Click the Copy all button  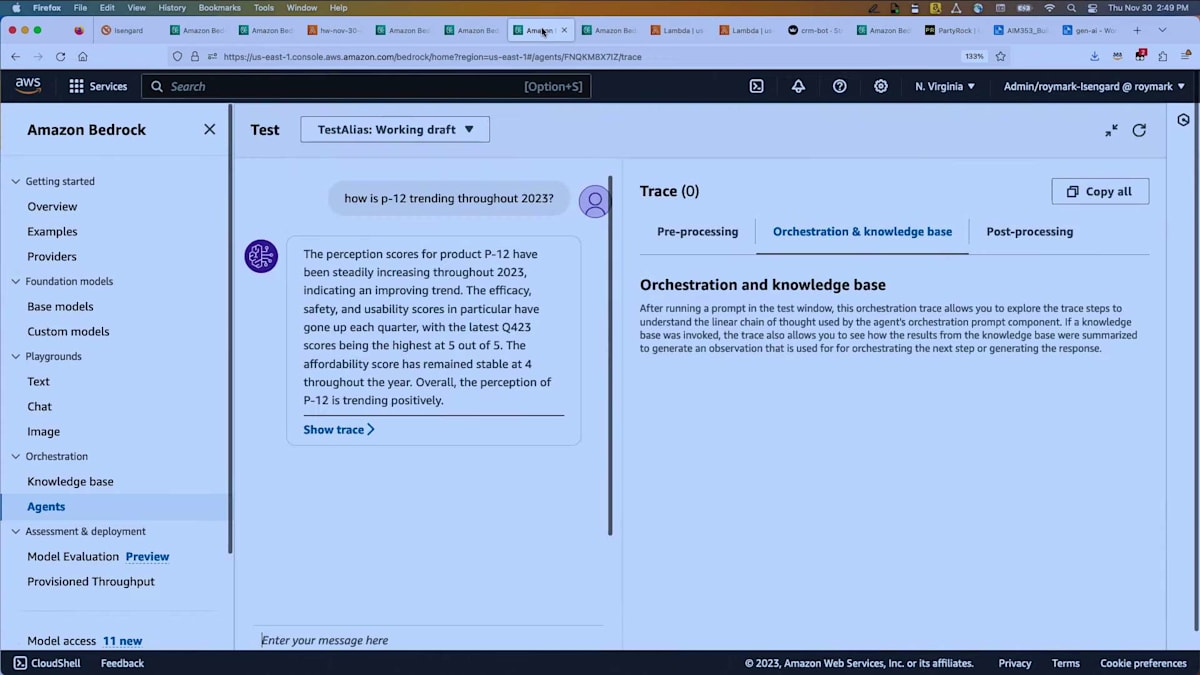(1100, 191)
